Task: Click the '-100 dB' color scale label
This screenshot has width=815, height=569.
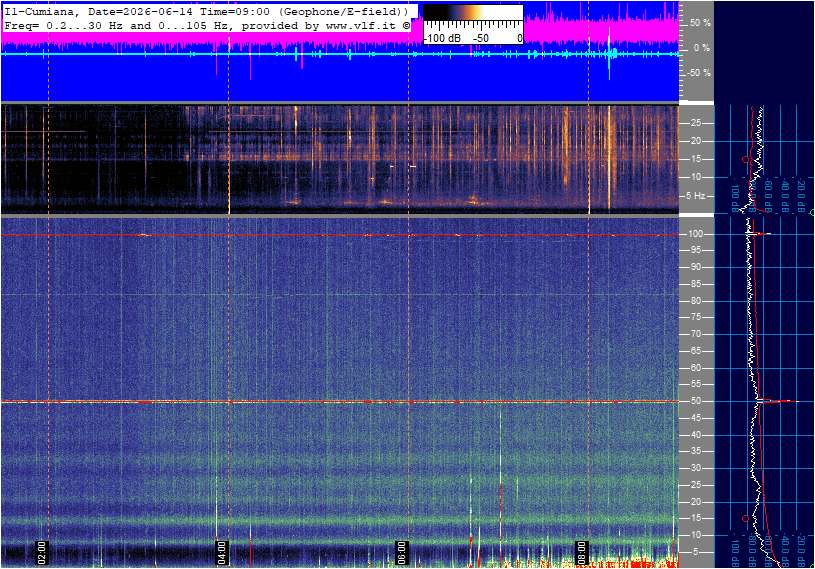Action: pos(442,38)
